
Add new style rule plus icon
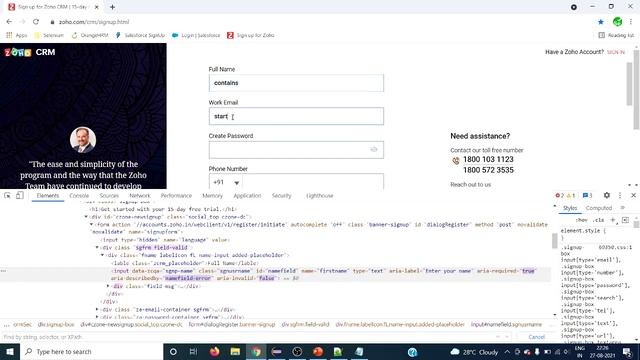point(613,220)
